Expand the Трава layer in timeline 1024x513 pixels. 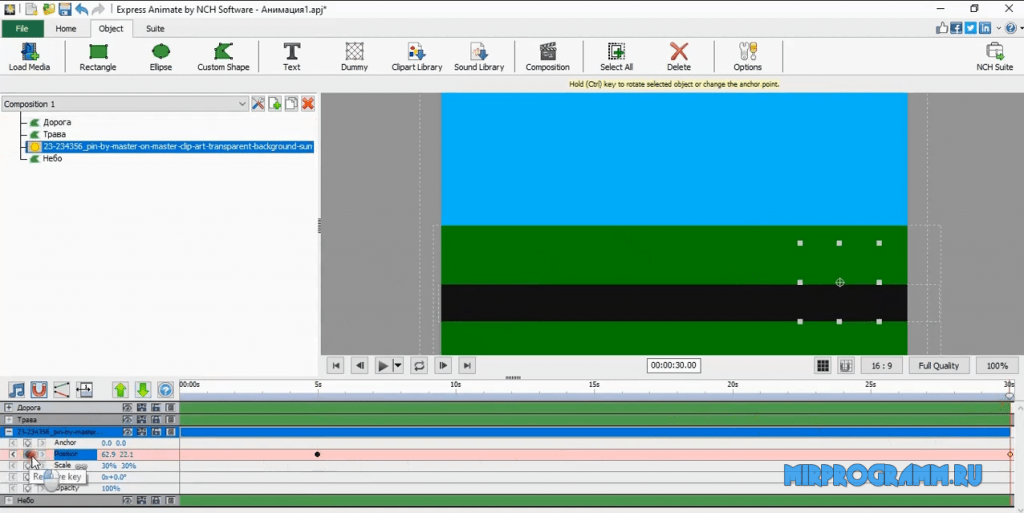(9, 420)
